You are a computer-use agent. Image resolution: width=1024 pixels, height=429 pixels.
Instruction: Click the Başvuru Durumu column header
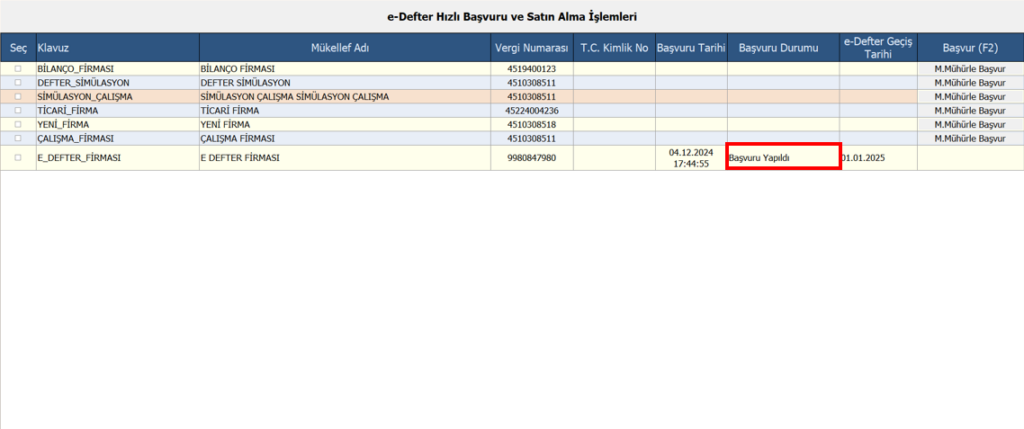[783, 48]
